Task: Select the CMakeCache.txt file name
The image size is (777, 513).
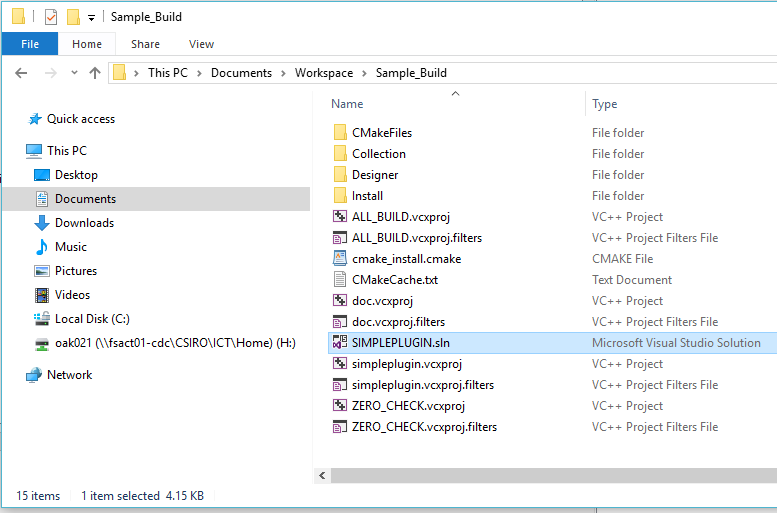Action: (x=395, y=280)
